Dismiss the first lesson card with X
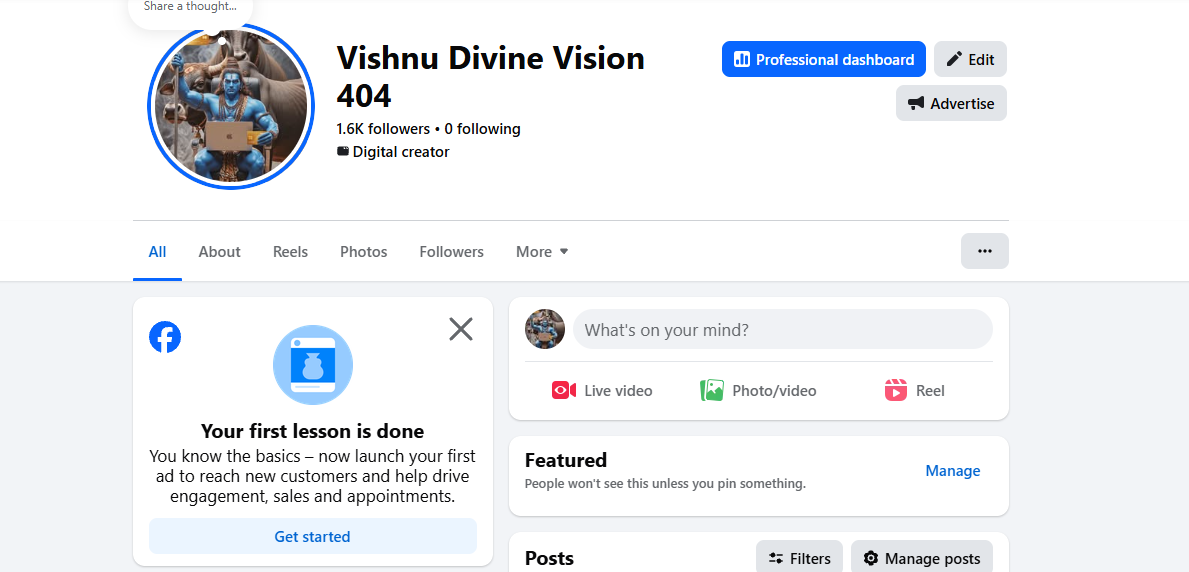1189x572 pixels. [x=461, y=329]
